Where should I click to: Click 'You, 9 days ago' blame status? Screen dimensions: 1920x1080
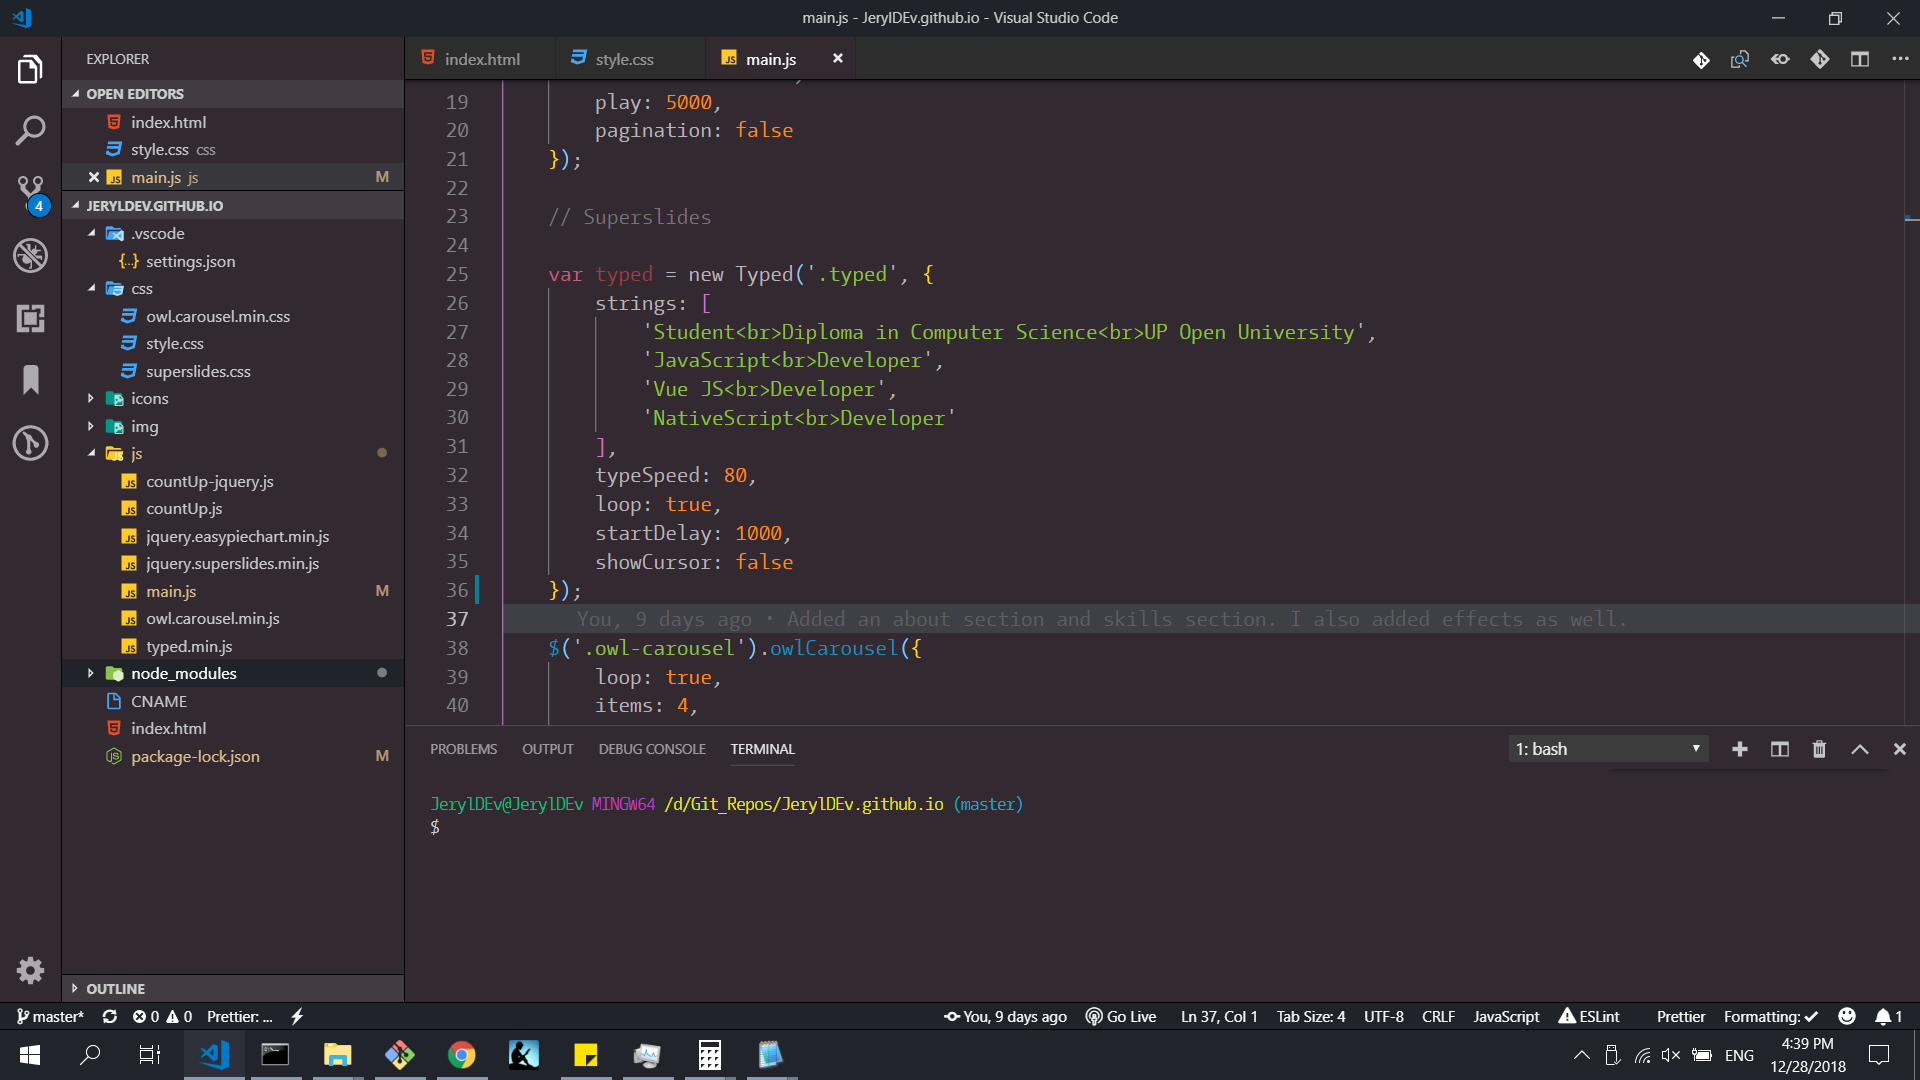click(x=1005, y=1016)
